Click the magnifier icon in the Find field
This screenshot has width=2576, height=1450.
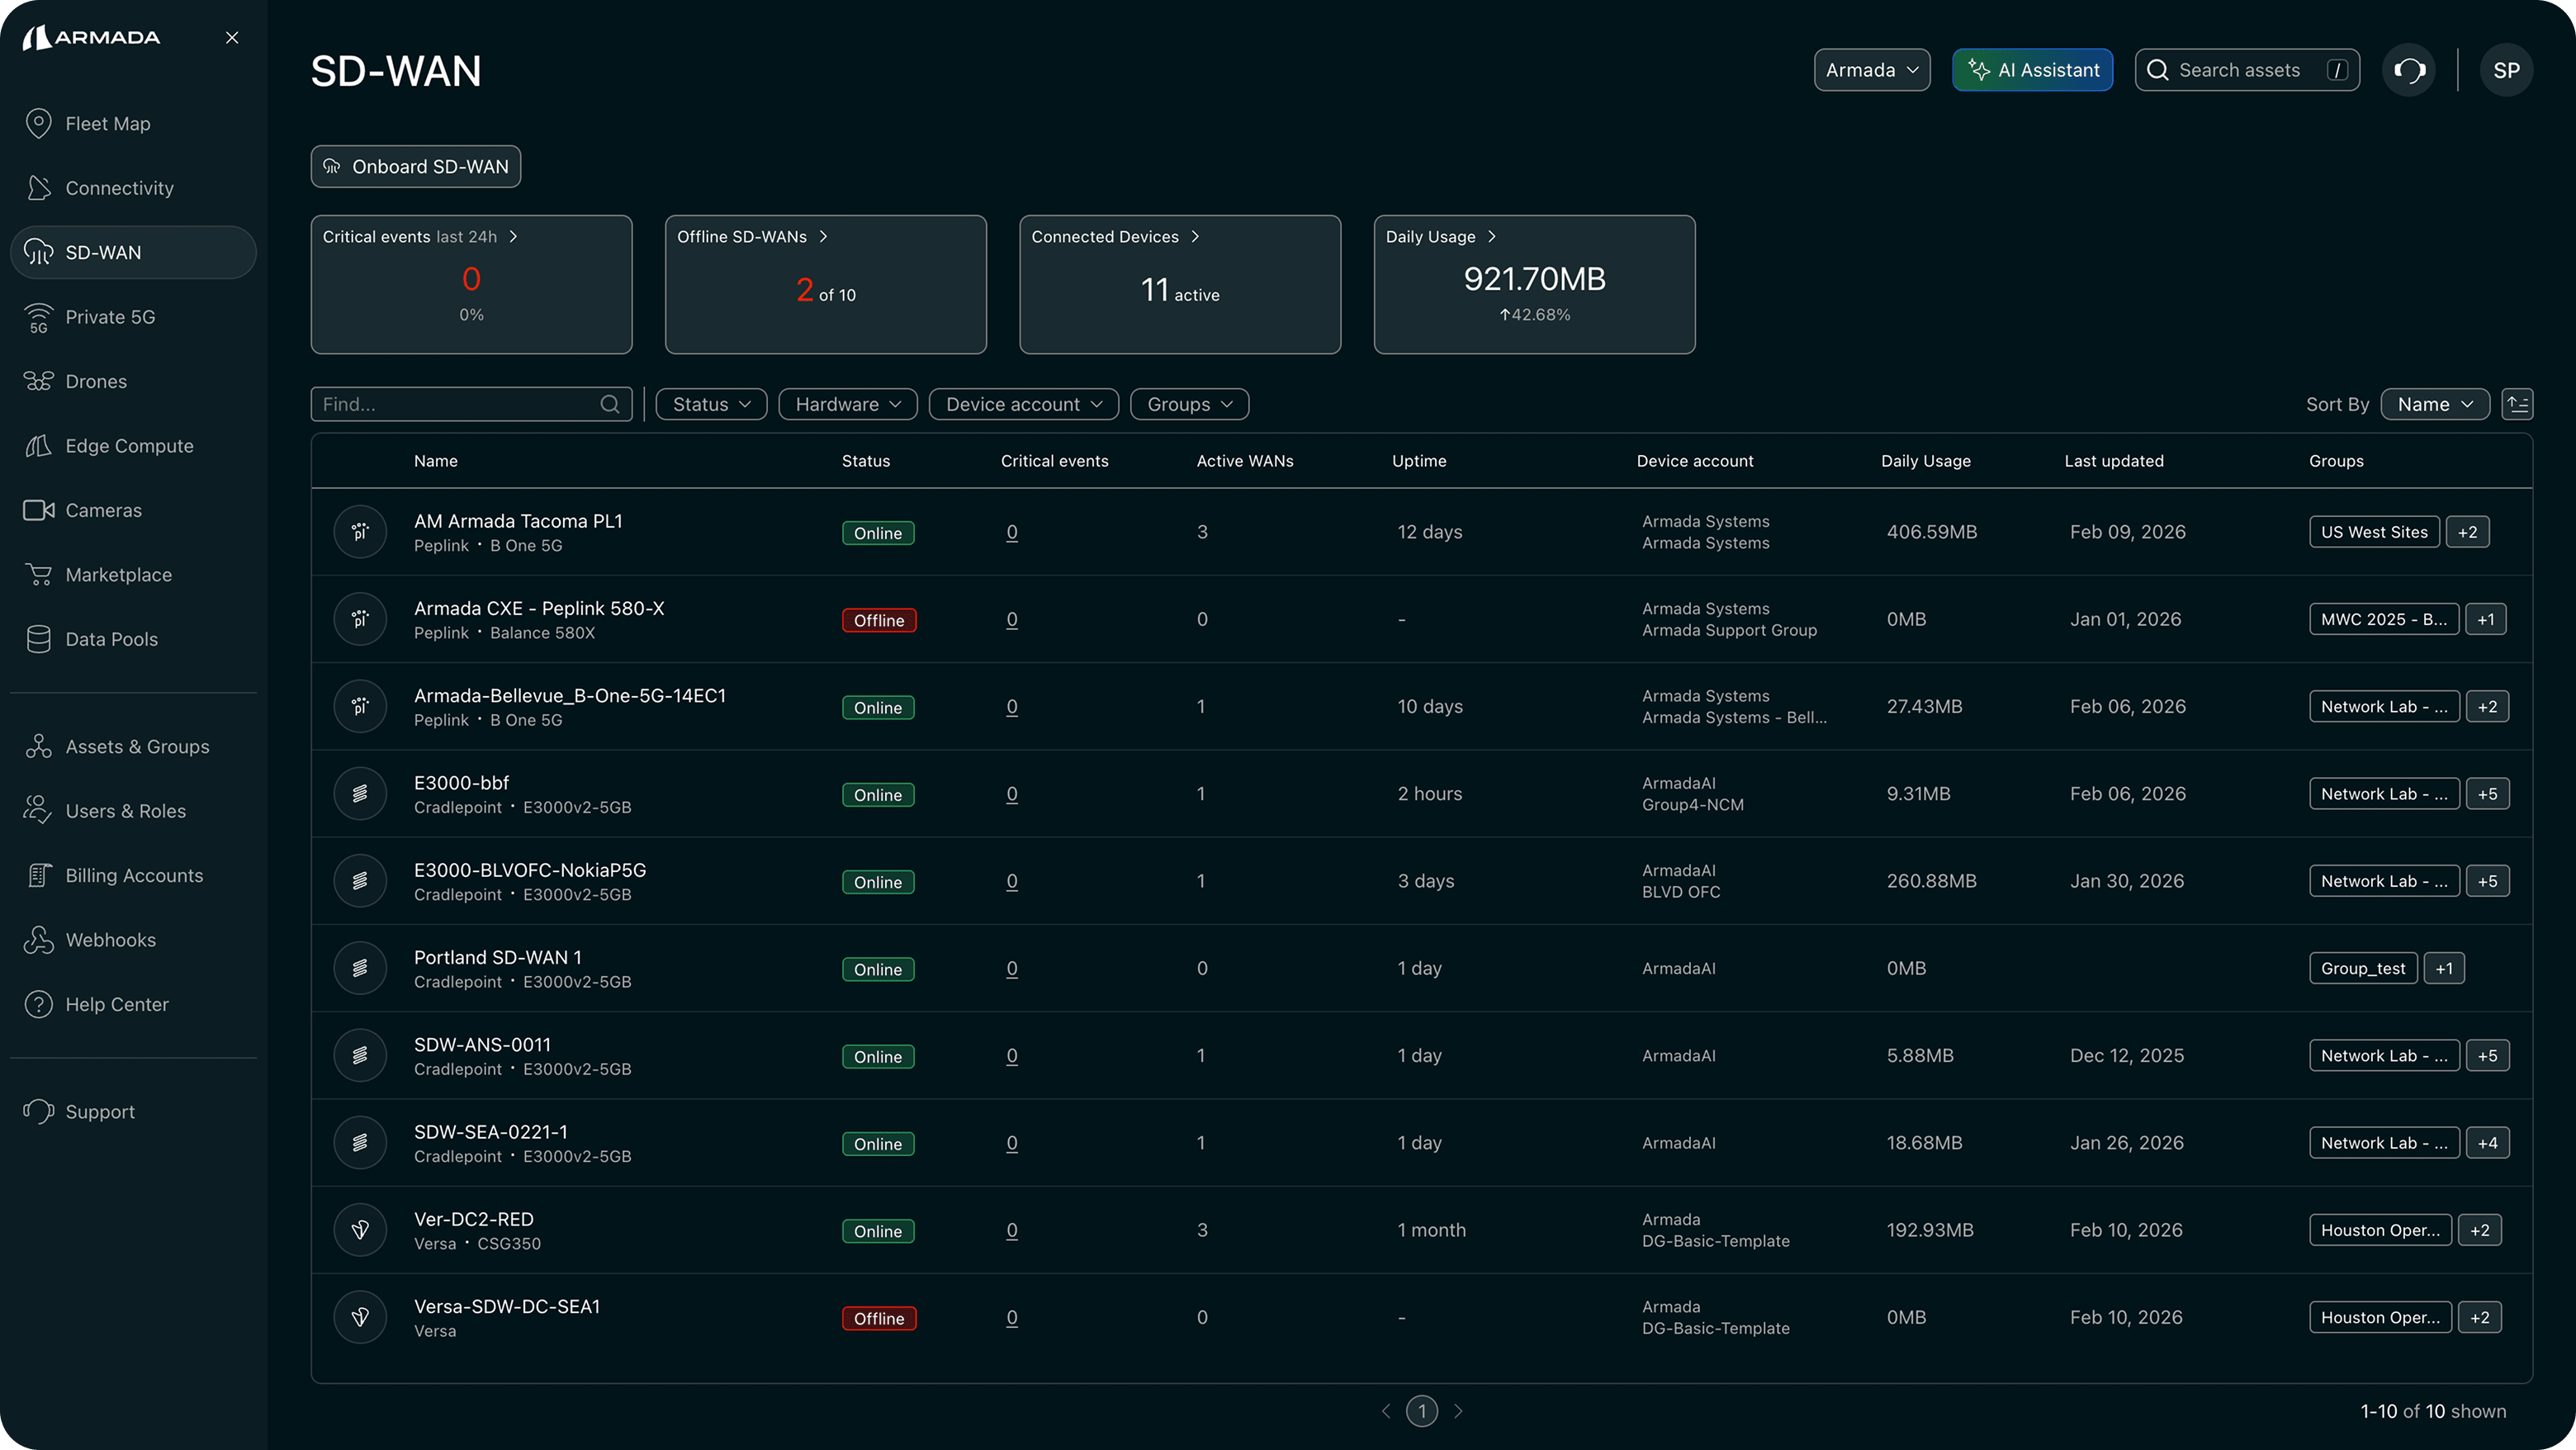tap(610, 404)
